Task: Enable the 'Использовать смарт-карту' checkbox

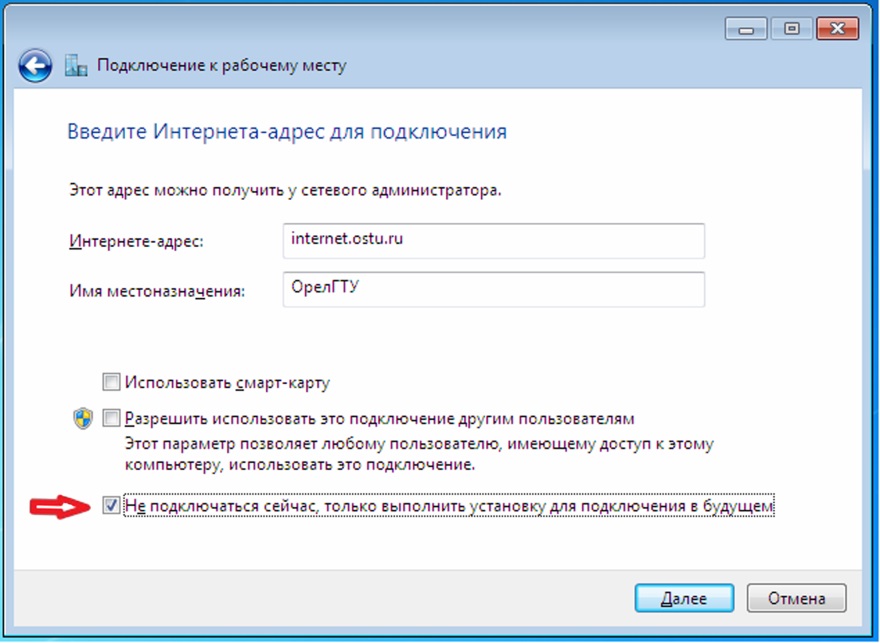Action: [x=112, y=382]
